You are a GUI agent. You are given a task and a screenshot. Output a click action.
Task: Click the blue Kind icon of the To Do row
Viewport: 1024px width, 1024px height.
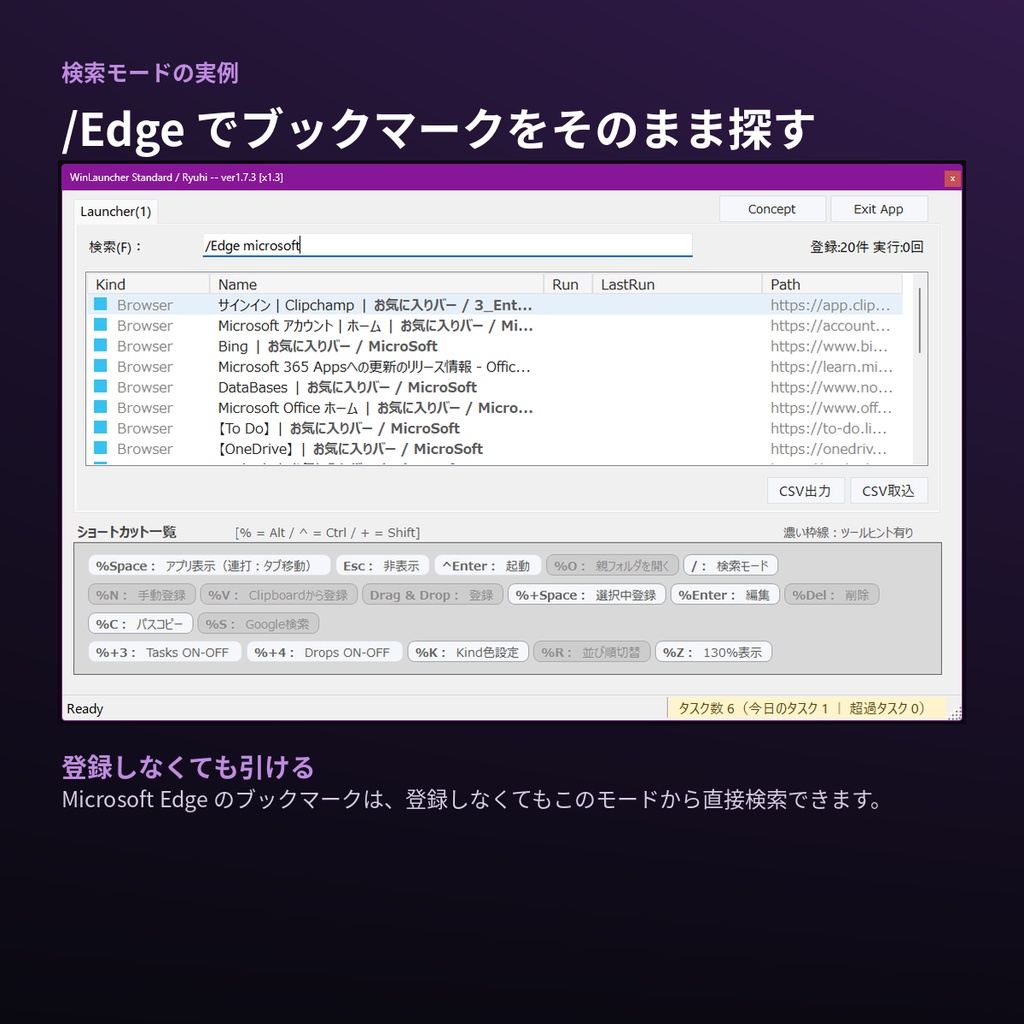101,428
